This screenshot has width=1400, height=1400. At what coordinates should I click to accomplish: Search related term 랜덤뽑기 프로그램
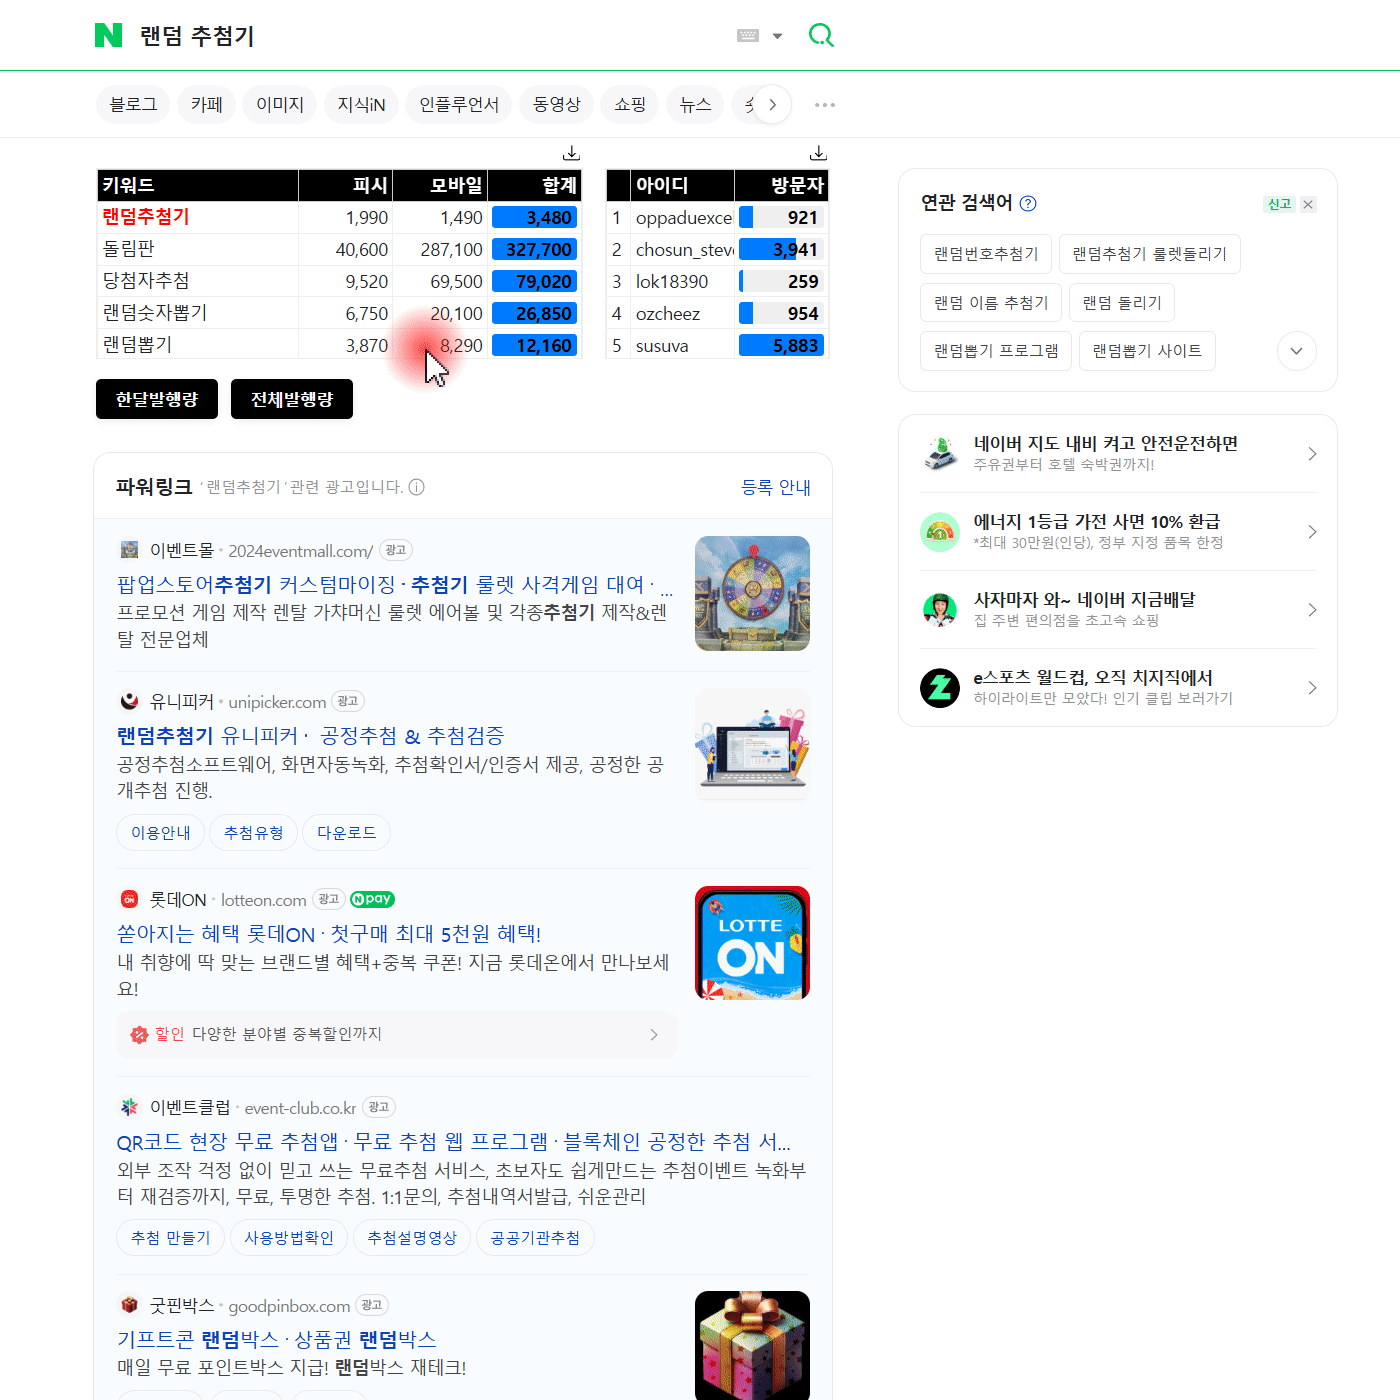(x=996, y=351)
